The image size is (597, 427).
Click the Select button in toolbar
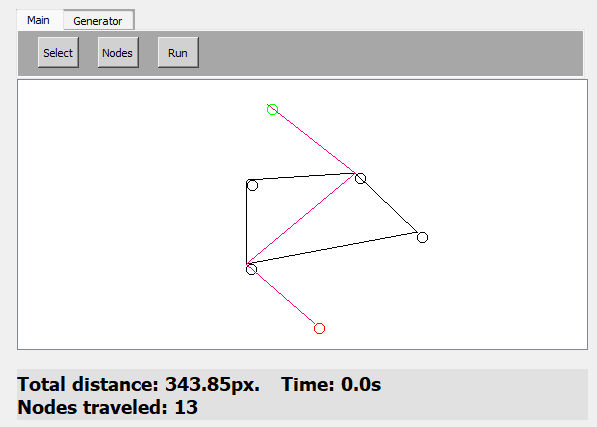(x=58, y=53)
